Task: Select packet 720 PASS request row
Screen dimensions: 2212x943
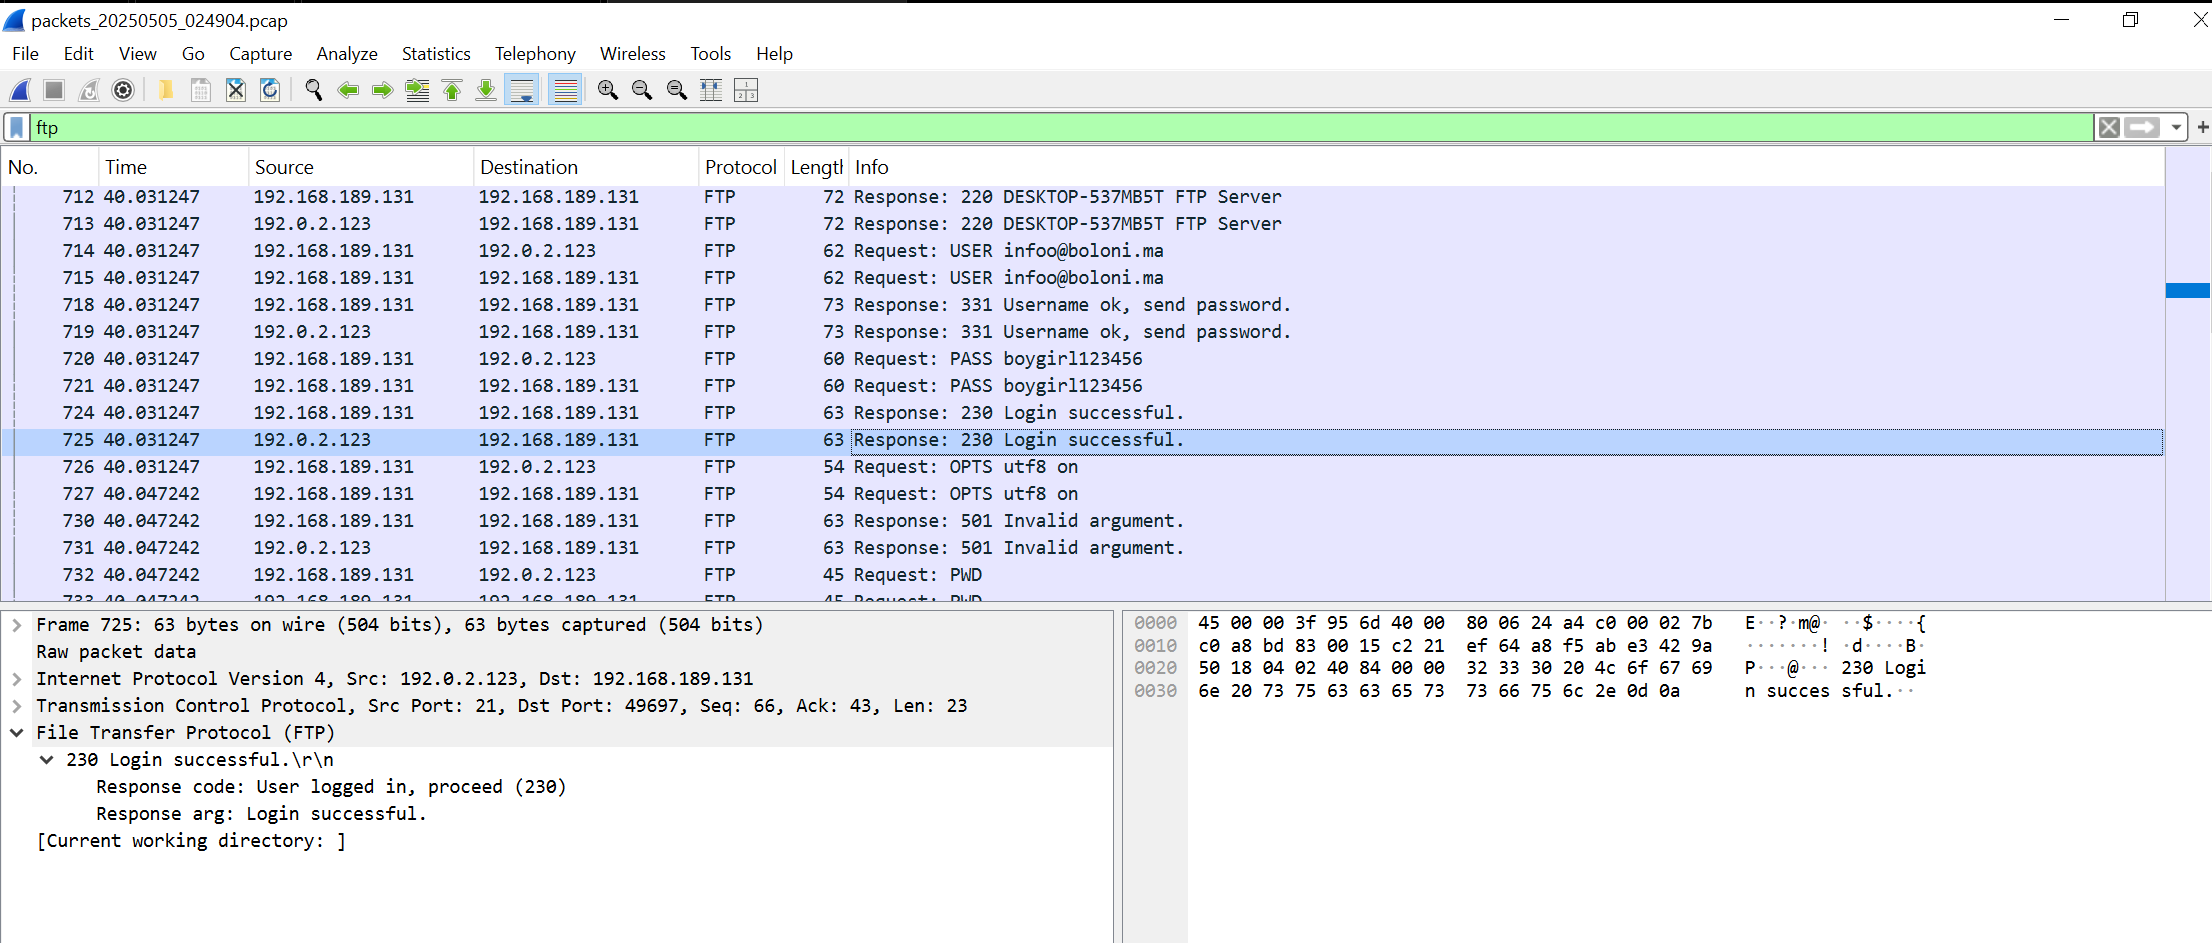Action: [x=1083, y=359]
